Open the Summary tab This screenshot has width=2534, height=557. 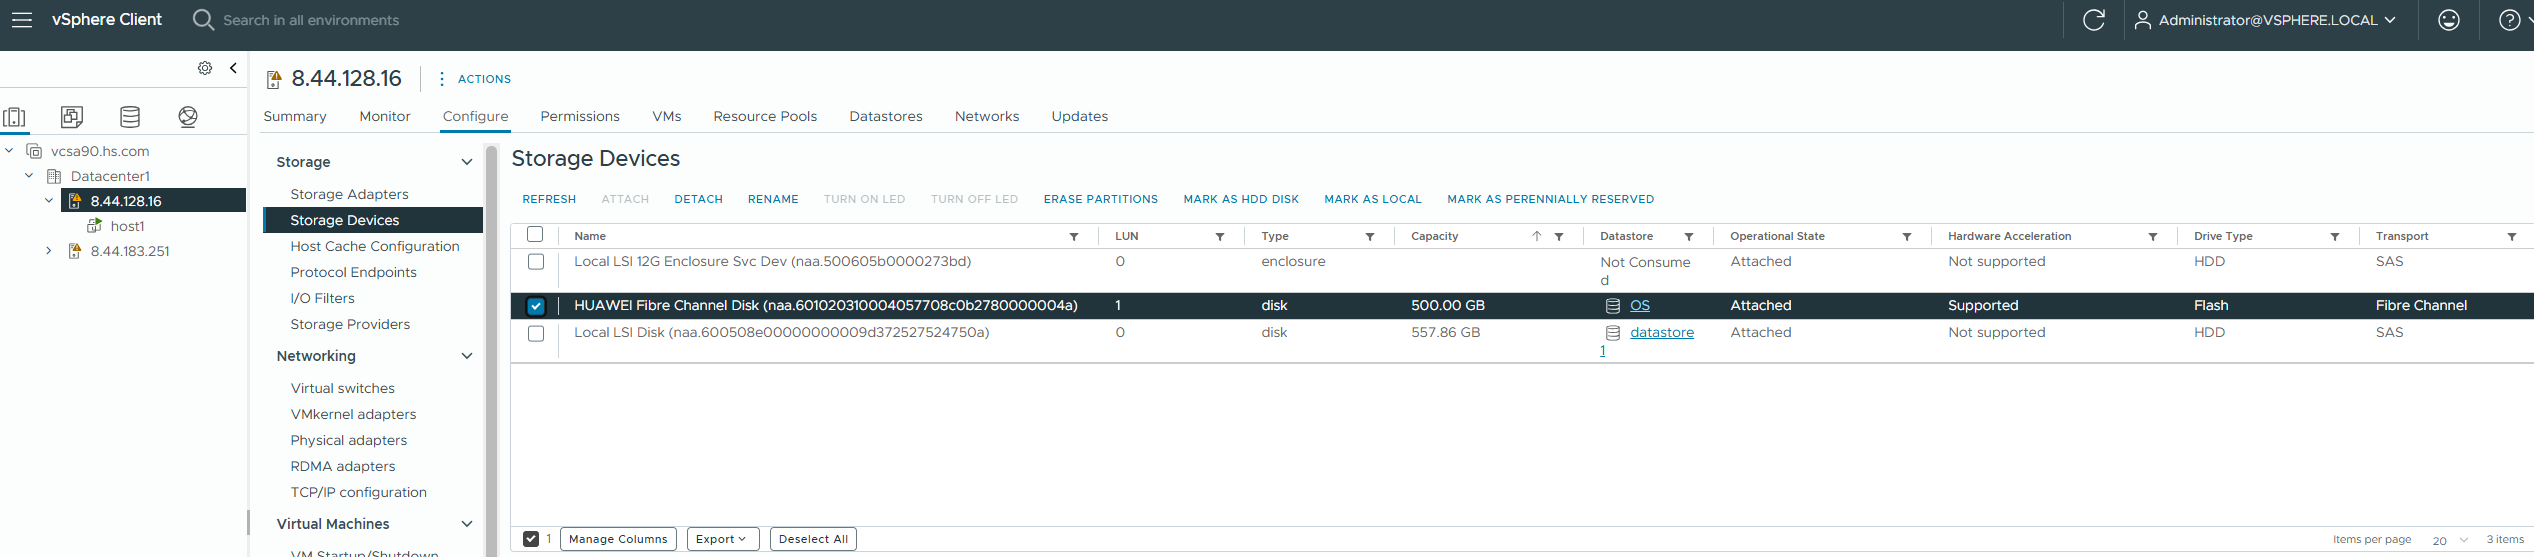295,117
